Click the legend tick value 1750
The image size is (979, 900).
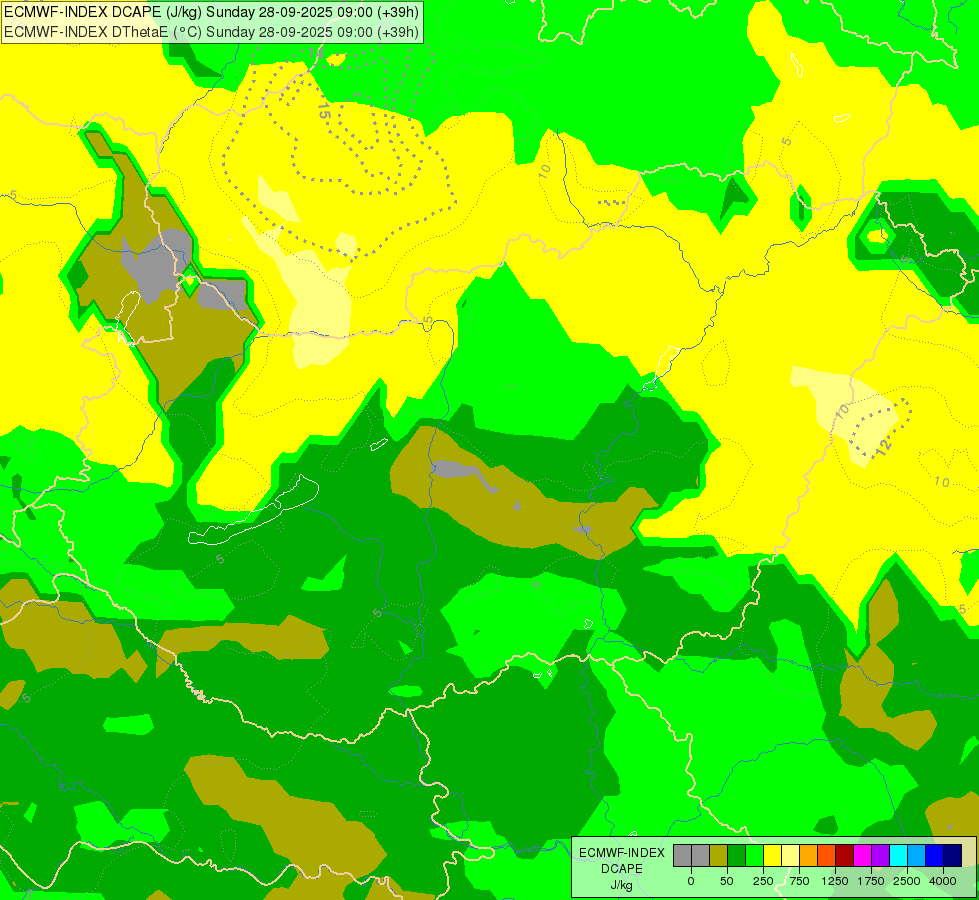click(x=871, y=881)
